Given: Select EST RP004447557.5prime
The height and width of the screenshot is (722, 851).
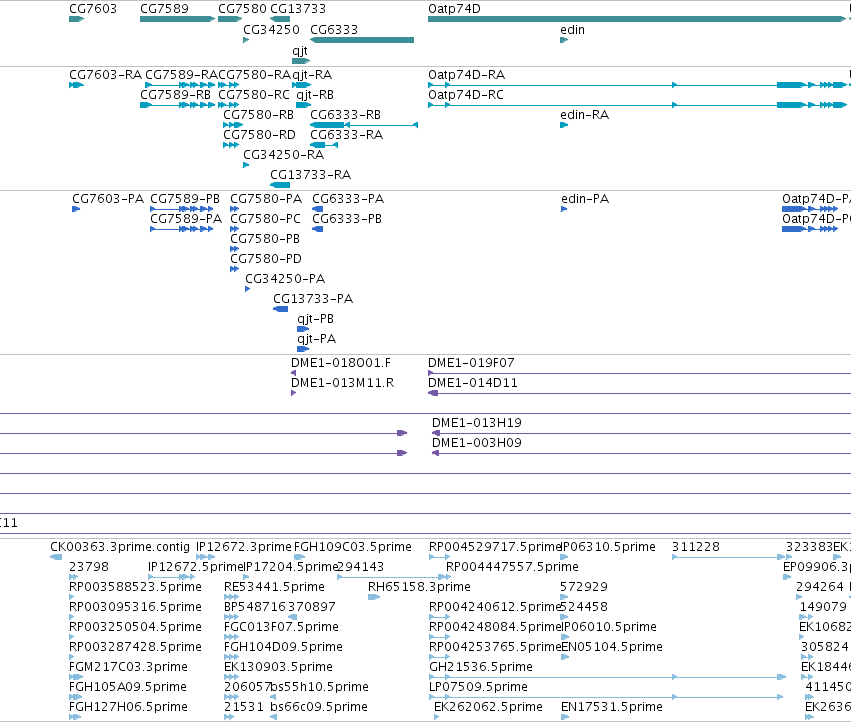Looking at the screenshot, I should click(512, 567).
